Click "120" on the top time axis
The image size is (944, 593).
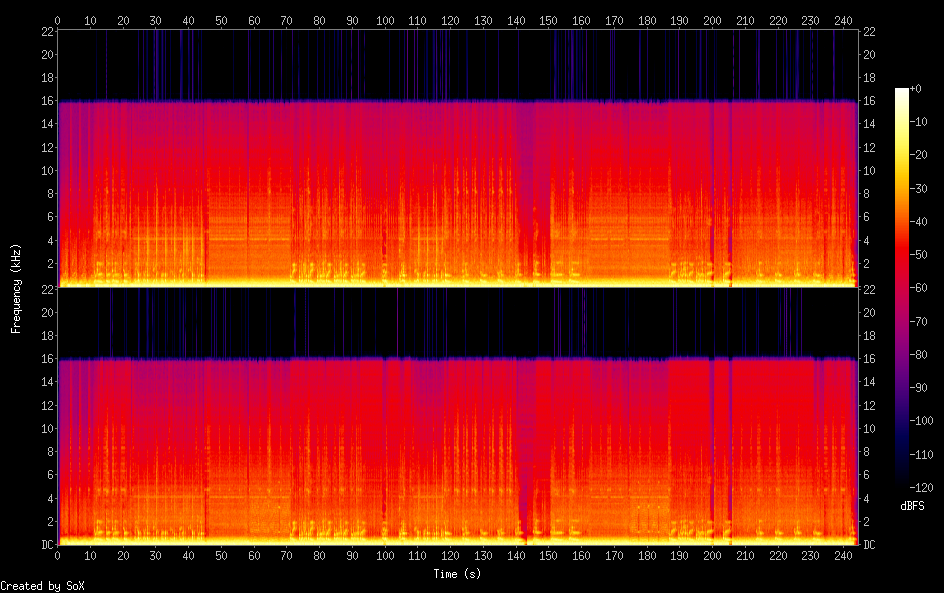(450, 20)
